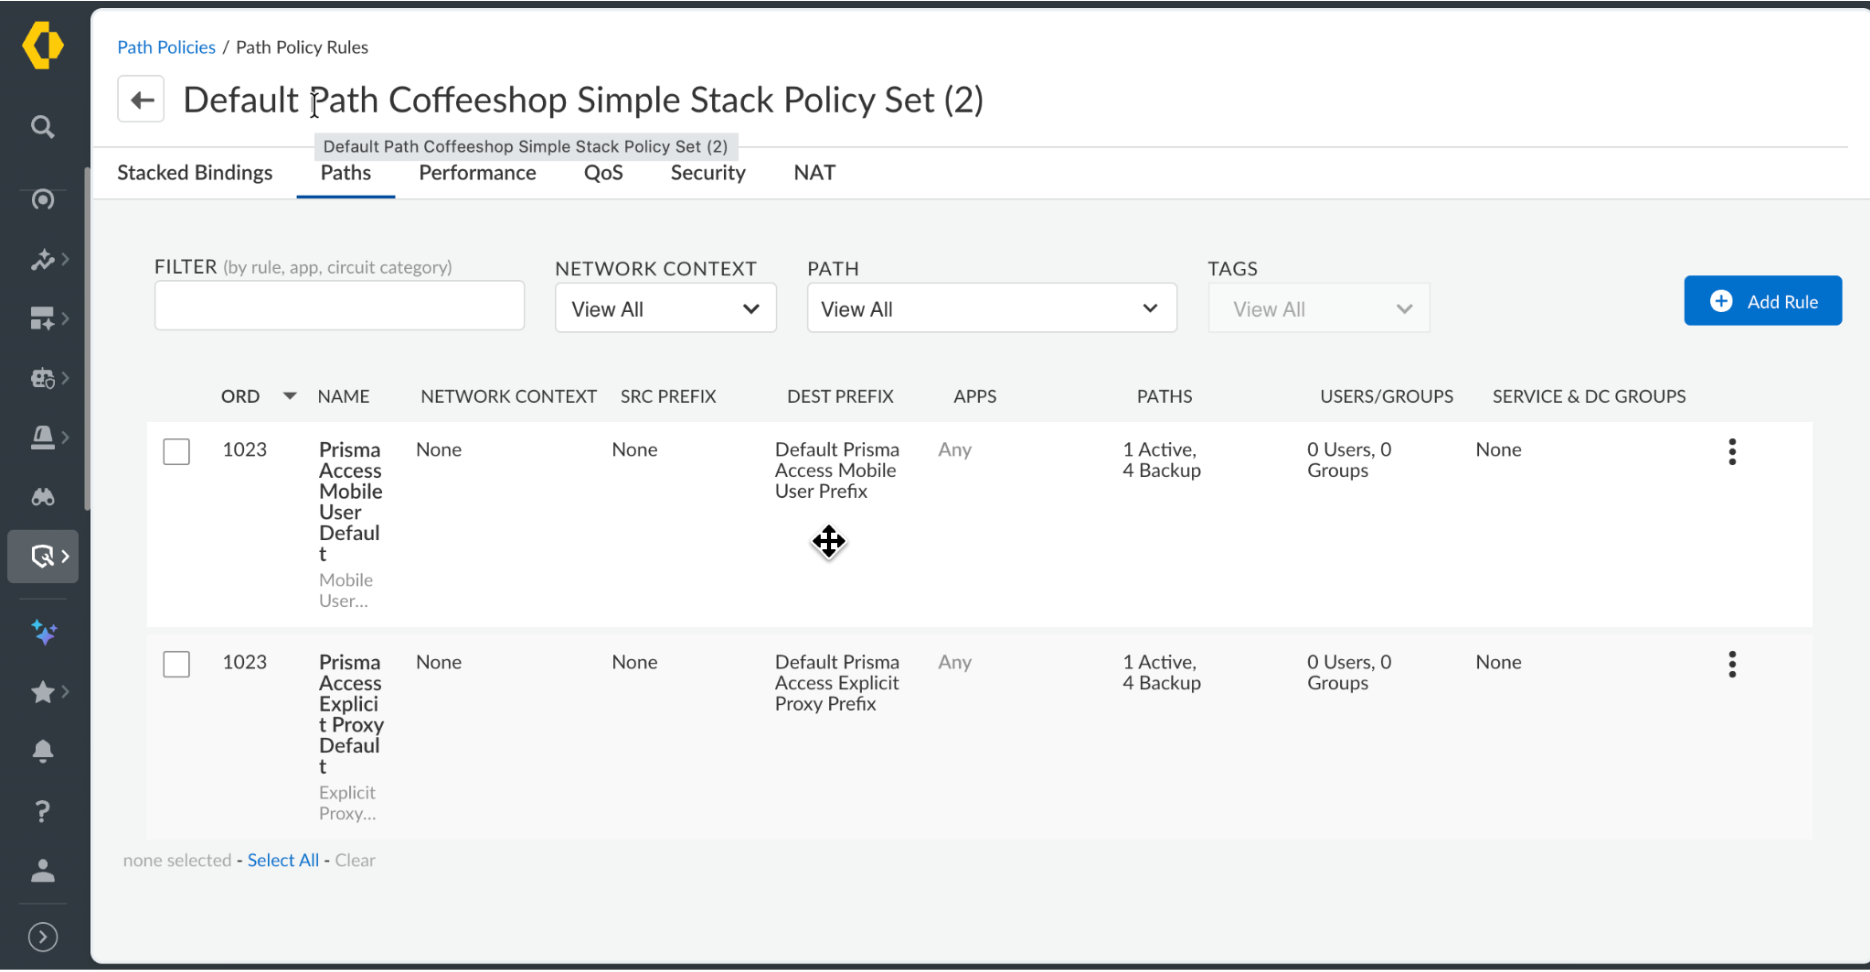This screenshot has width=1870, height=972.
Task: Switch to the Performance tab
Action: [x=477, y=173]
